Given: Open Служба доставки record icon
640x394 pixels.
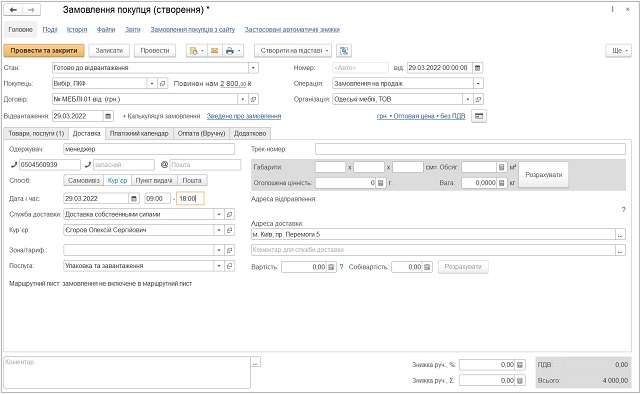Looking at the screenshot, I should click(x=229, y=214).
